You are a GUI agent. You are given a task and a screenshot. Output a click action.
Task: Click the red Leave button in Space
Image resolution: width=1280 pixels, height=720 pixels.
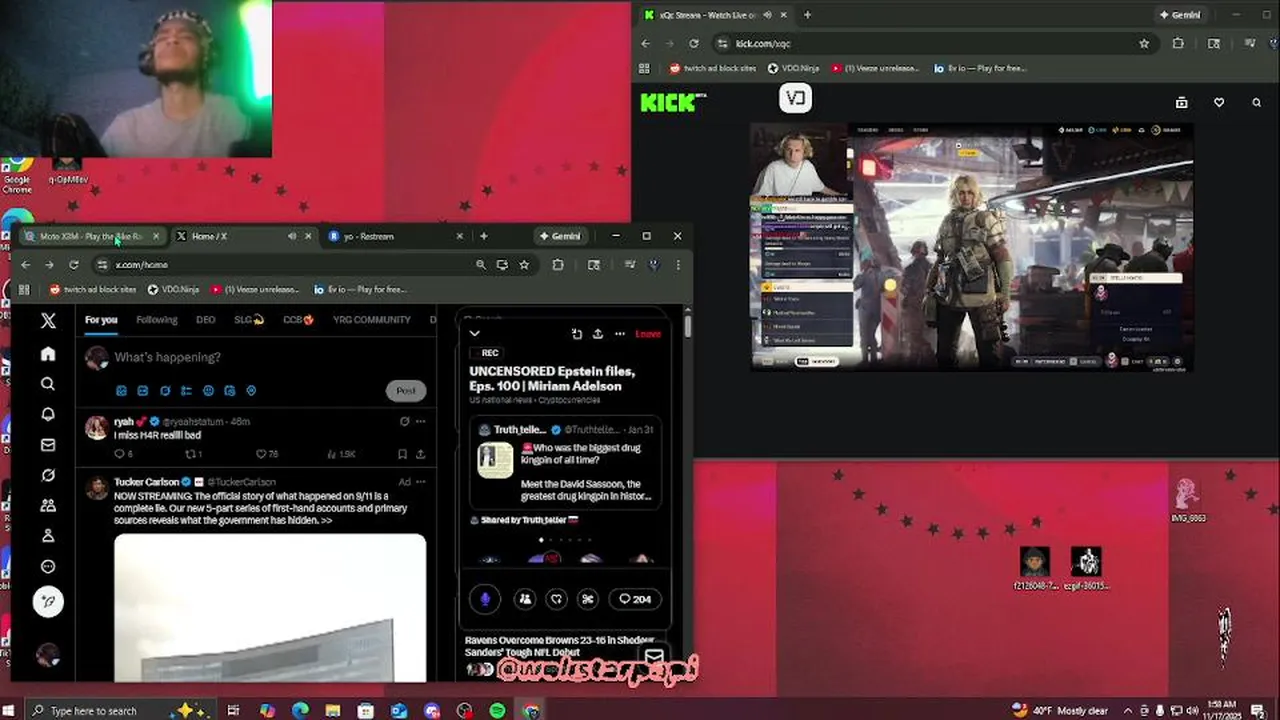[648, 334]
